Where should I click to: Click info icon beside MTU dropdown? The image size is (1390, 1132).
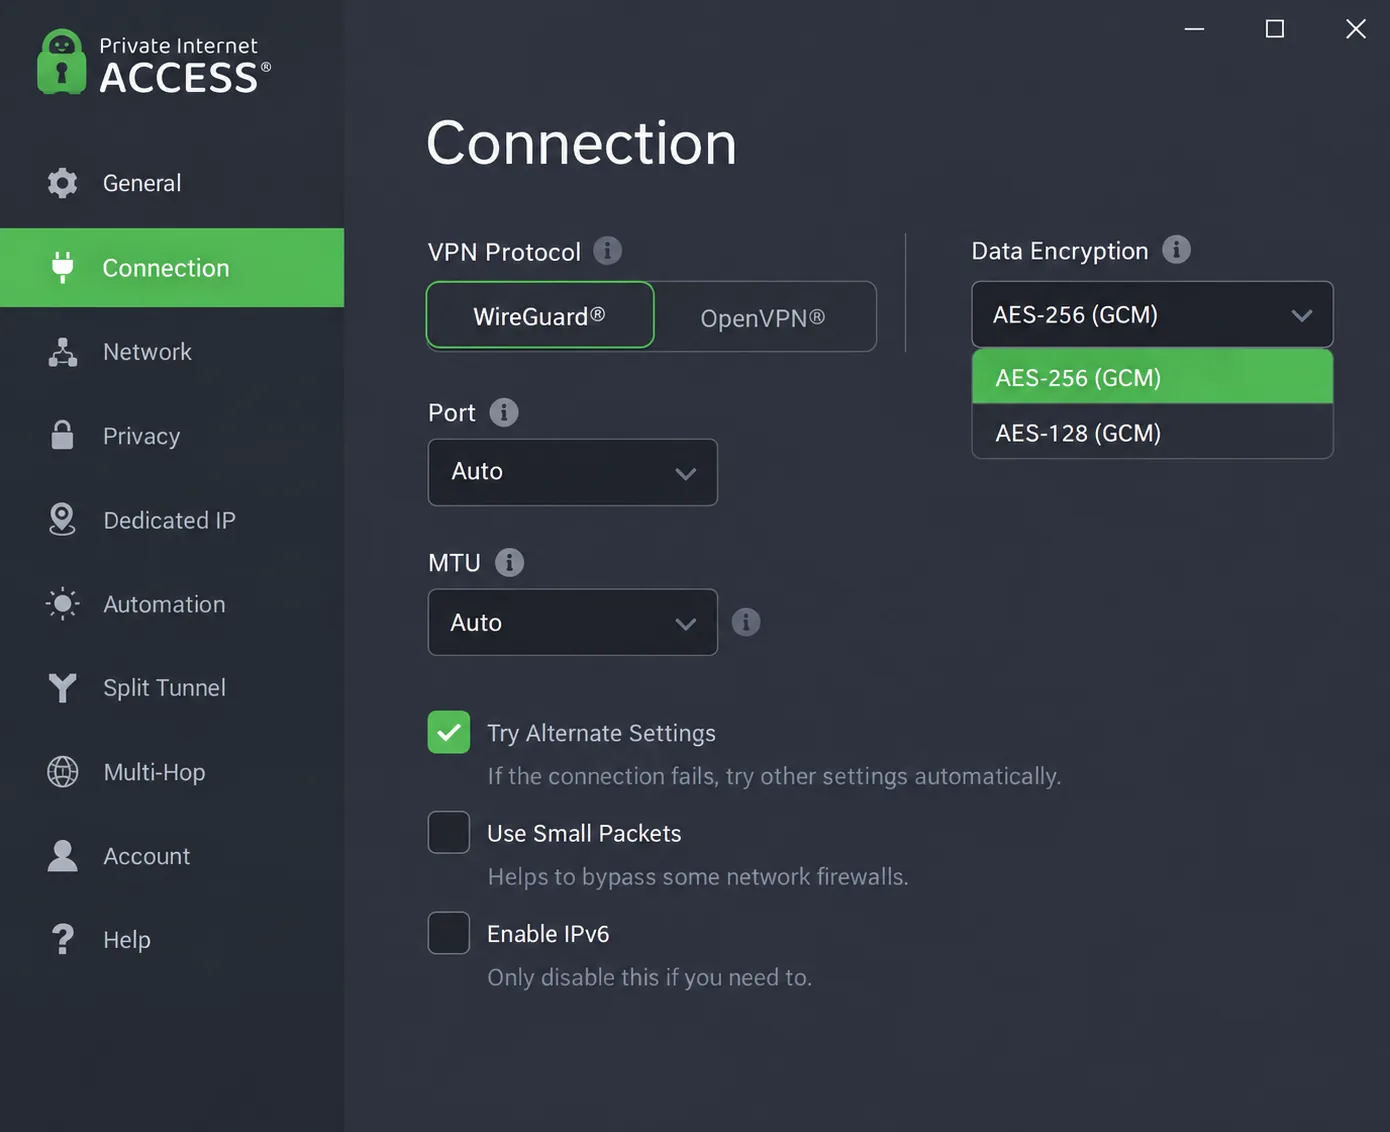[746, 622]
